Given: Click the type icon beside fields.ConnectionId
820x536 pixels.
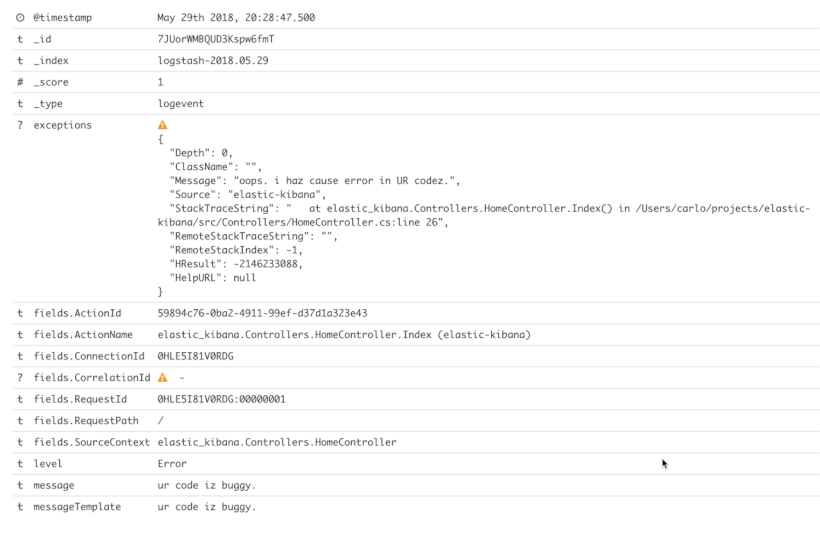Looking at the screenshot, I should (x=20, y=356).
